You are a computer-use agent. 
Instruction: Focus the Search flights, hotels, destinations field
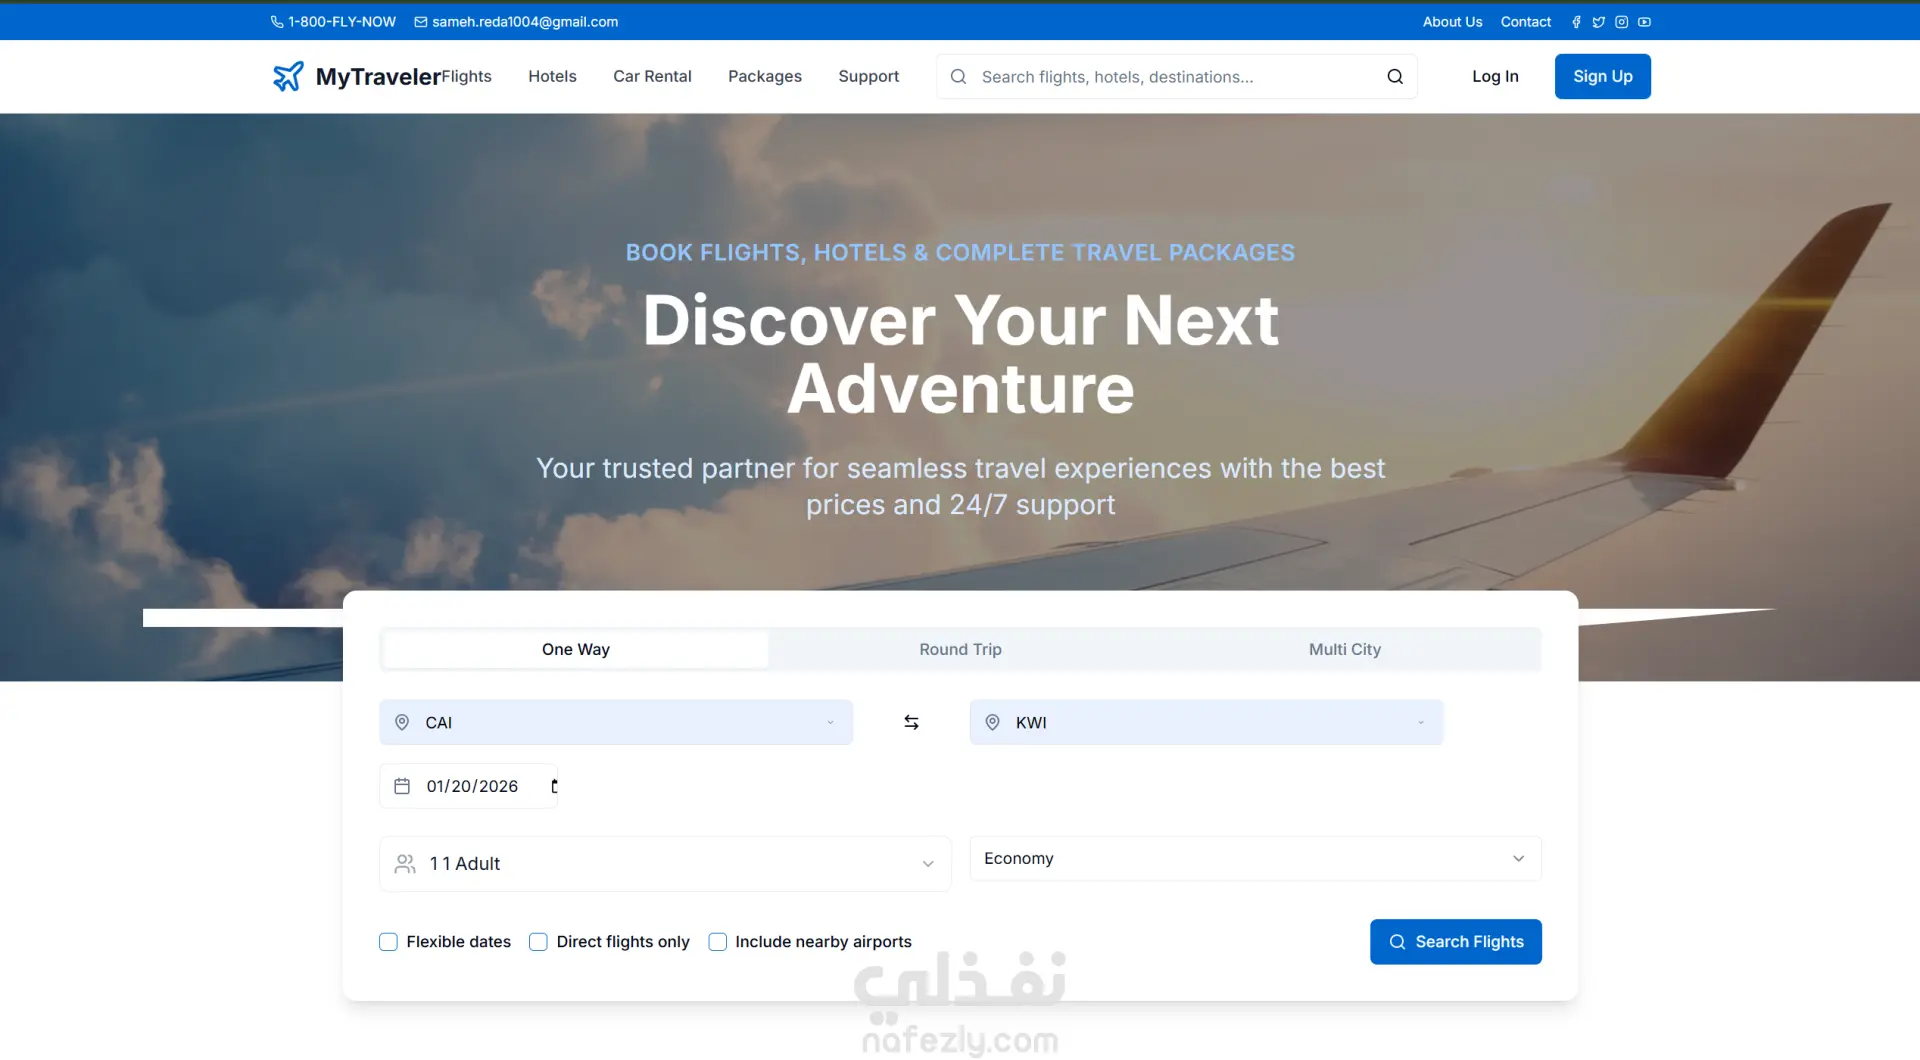tap(1177, 77)
